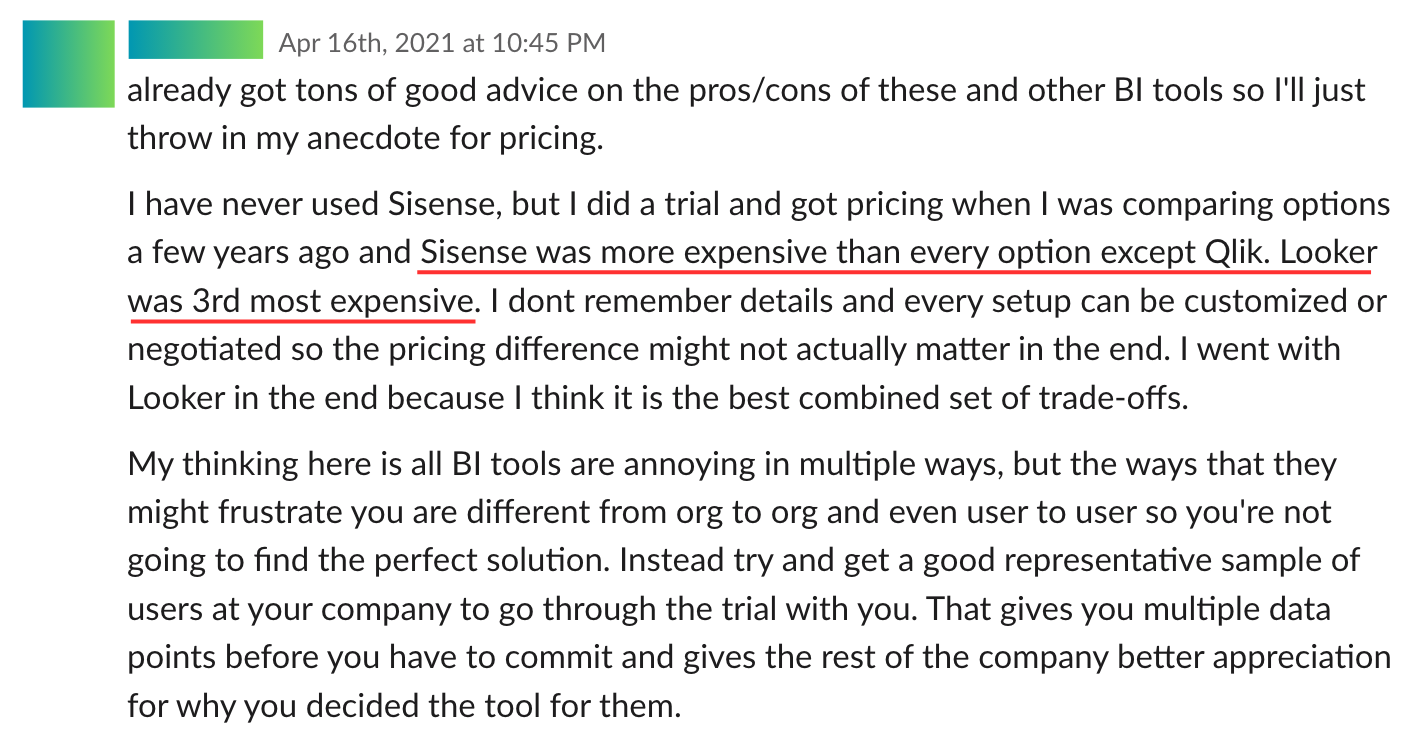This screenshot has width=1414, height=734.
Task: Open the blurred sender name profile
Action: coord(195,40)
